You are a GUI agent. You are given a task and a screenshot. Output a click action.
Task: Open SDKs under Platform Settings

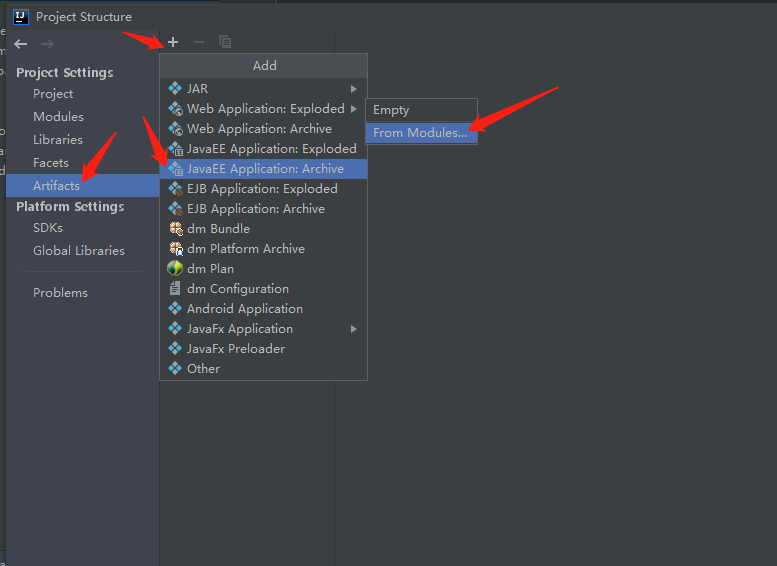(82, 227)
